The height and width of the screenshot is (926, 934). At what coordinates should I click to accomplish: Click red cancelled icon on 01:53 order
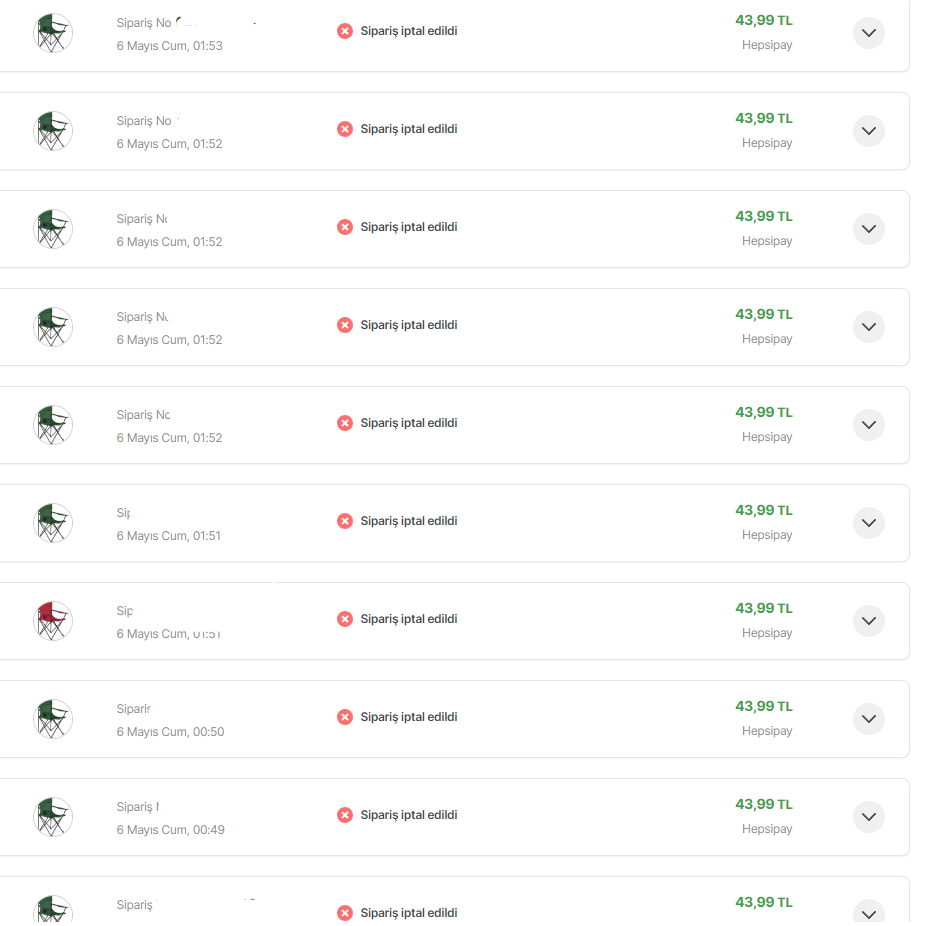click(x=345, y=31)
